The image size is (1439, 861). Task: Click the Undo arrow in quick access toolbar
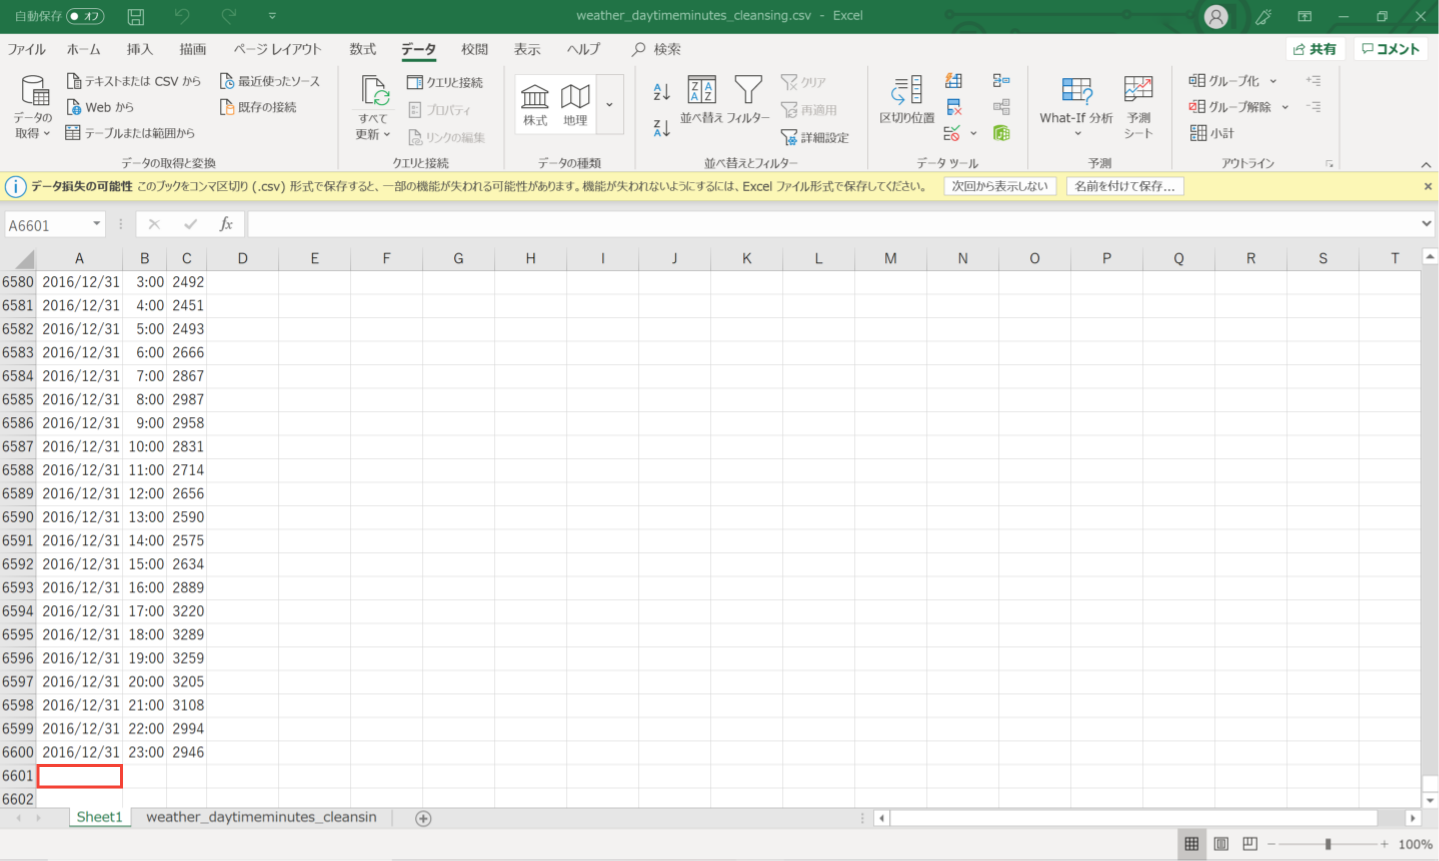click(181, 16)
